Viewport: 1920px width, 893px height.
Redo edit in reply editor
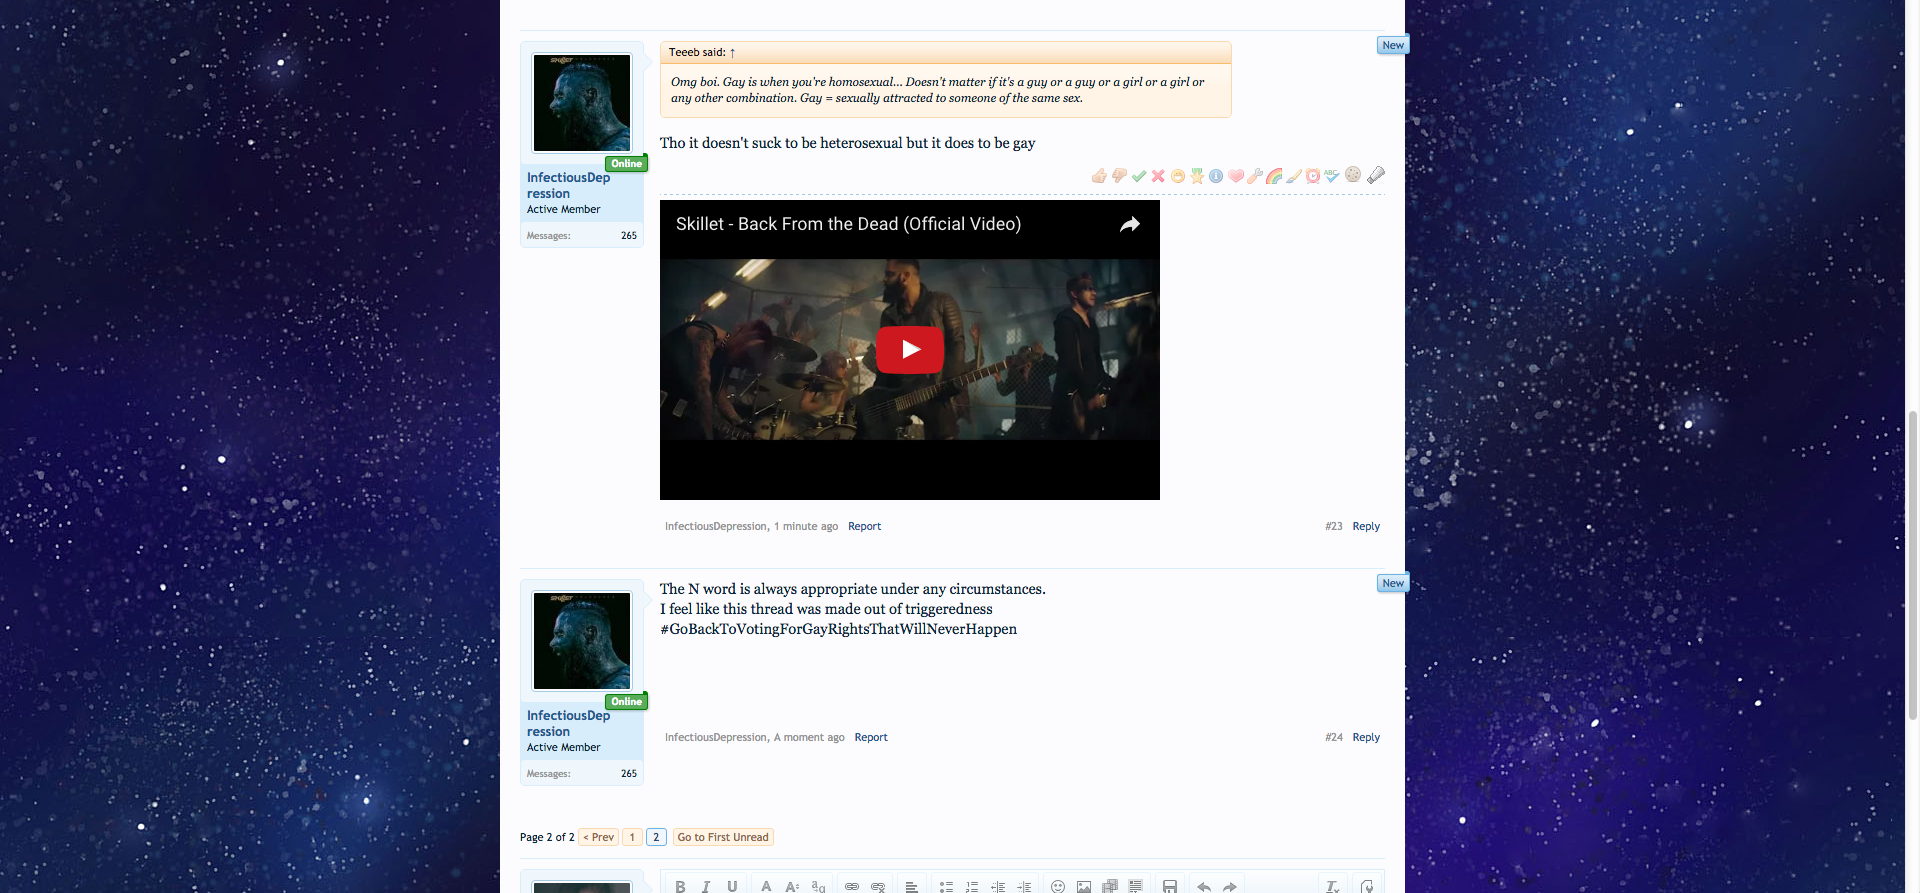[x=1230, y=886]
